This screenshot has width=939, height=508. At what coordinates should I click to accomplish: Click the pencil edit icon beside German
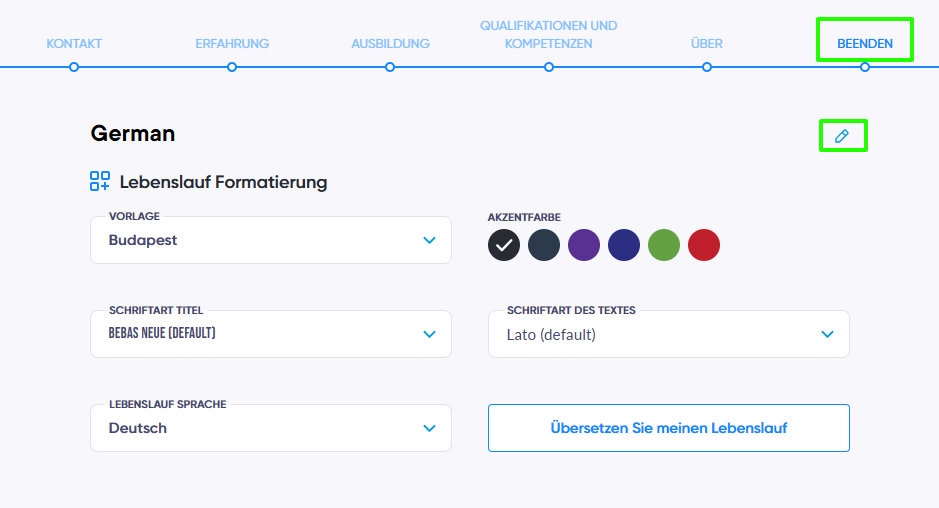842,136
